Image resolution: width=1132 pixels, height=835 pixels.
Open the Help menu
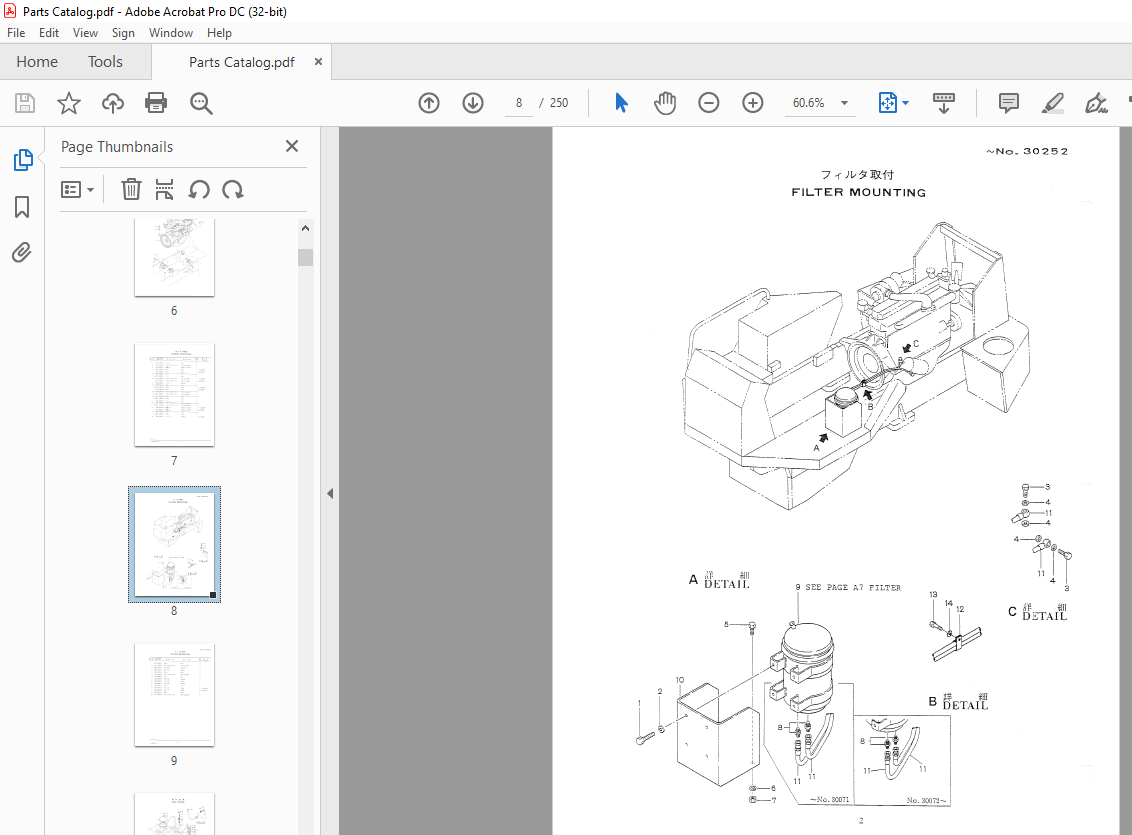(219, 33)
